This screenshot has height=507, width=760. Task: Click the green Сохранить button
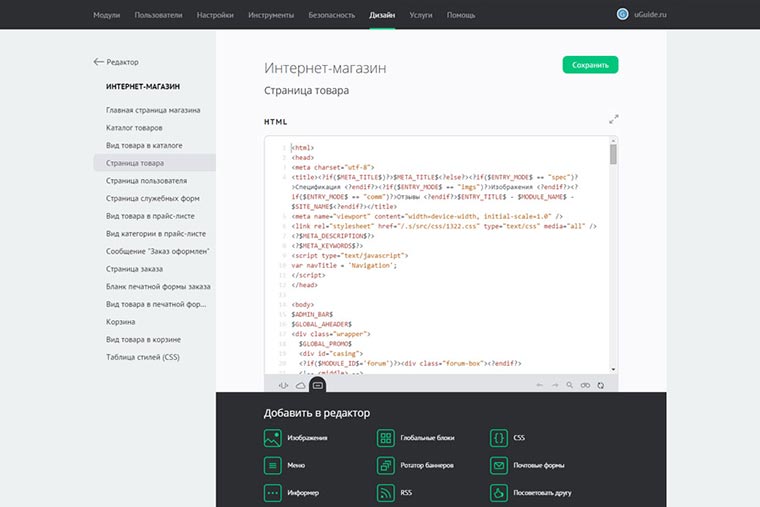click(x=590, y=65)
